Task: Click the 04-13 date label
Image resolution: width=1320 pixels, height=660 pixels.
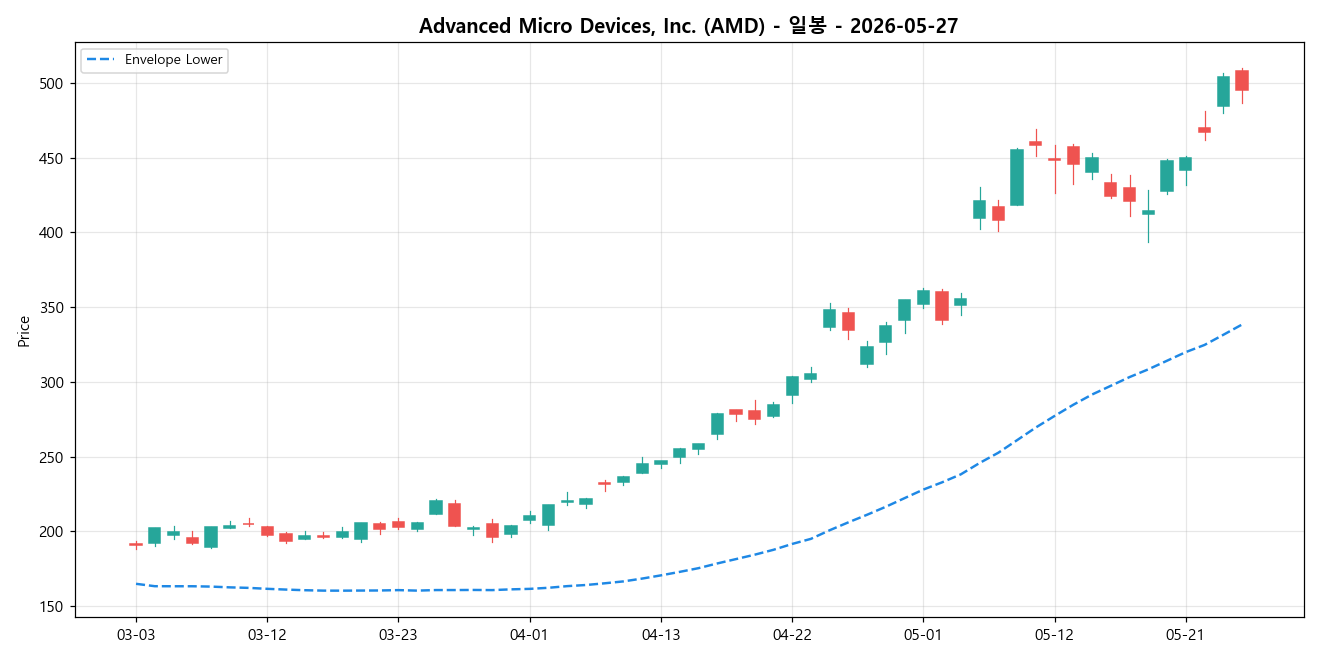Action: point(661,634)
